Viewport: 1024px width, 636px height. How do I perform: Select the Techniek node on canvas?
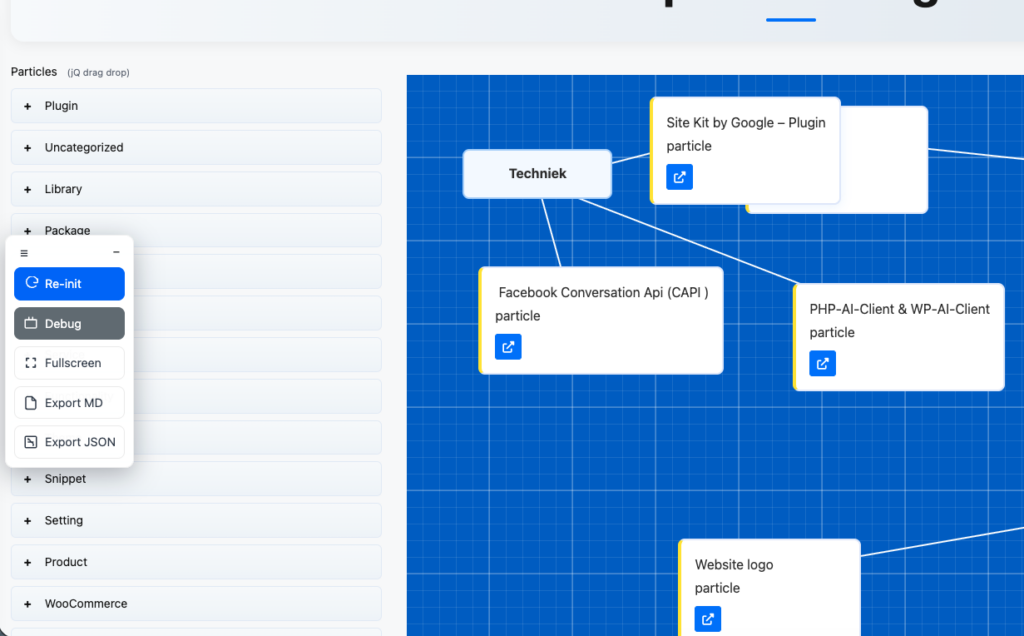[537, 174]
